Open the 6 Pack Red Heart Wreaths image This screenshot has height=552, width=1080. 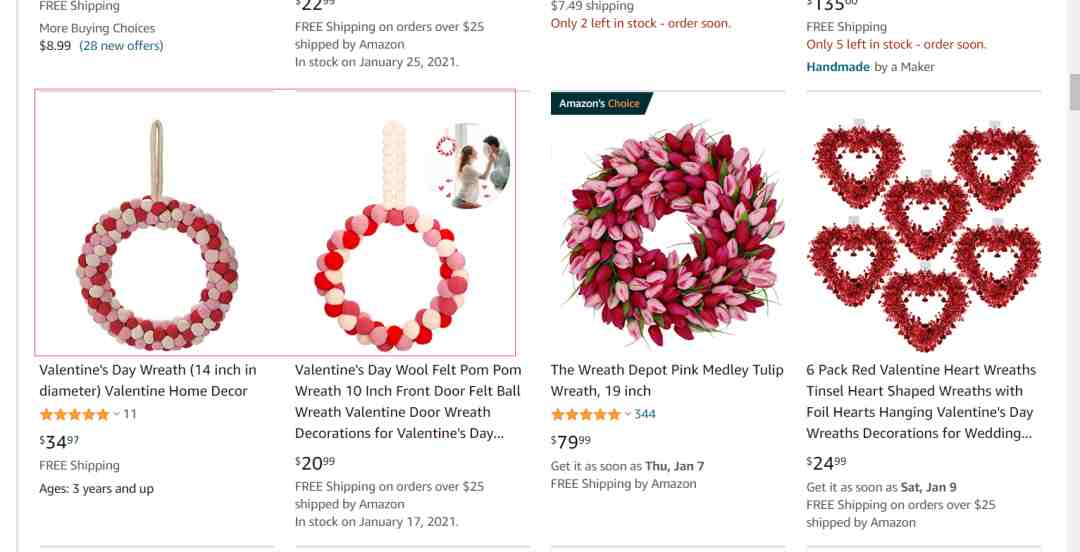point(924,235)
